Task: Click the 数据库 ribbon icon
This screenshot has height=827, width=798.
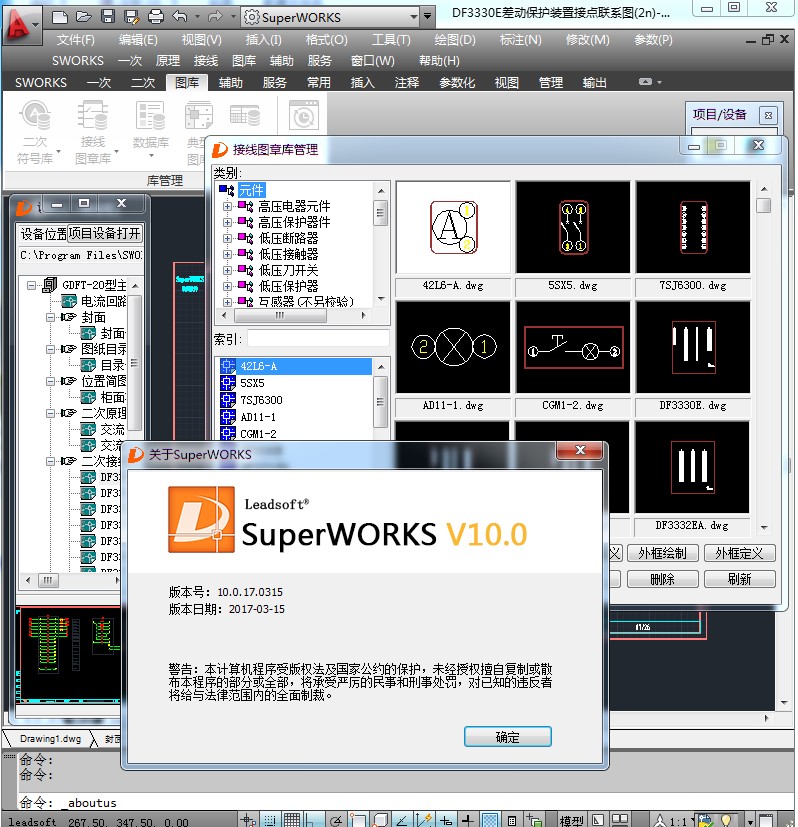Action: point(151,127)
